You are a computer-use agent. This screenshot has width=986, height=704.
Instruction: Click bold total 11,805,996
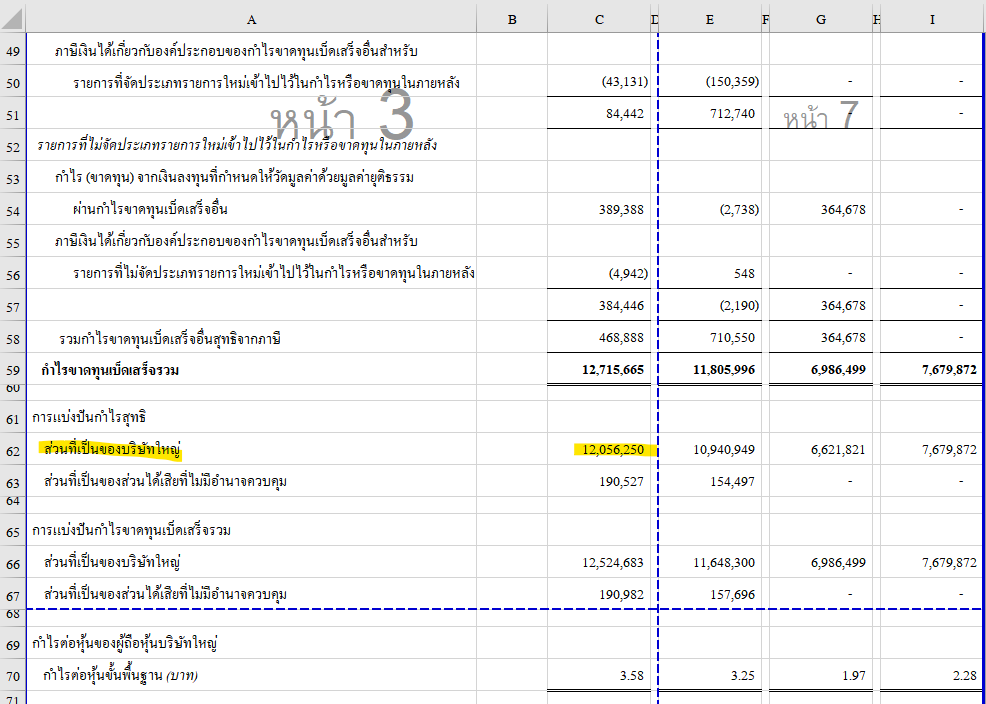(710, 370)
